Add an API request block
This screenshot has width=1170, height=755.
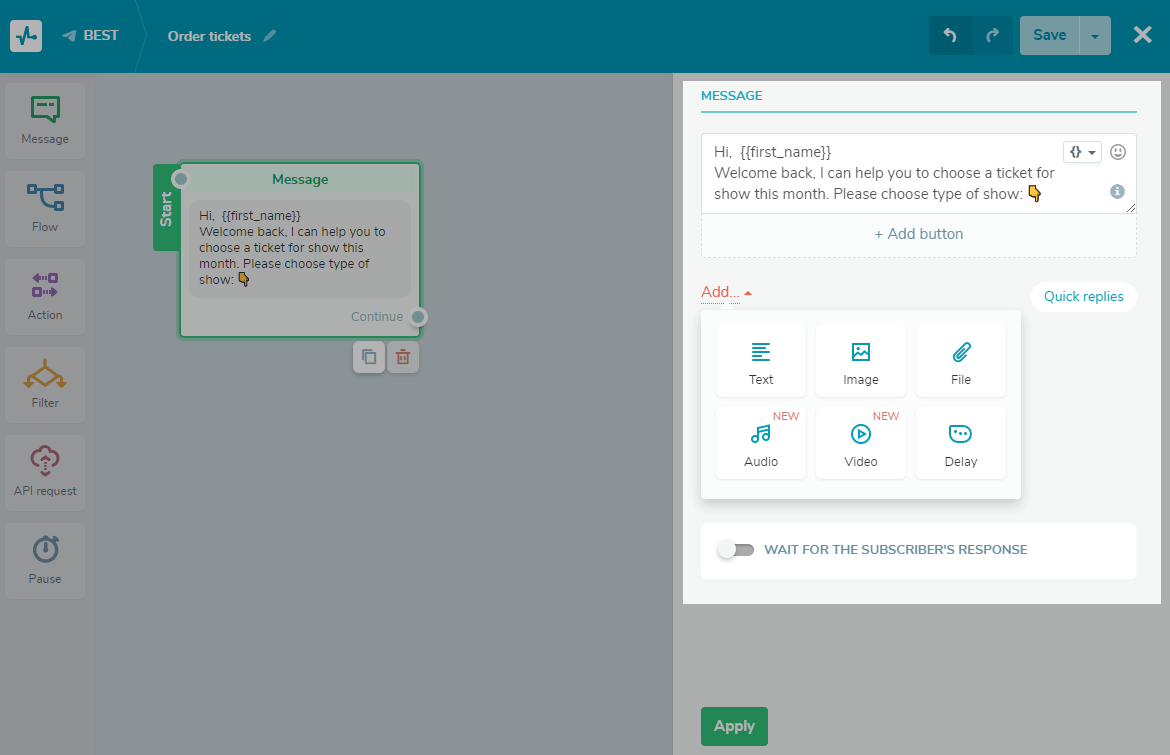click(x=45, y=472)
